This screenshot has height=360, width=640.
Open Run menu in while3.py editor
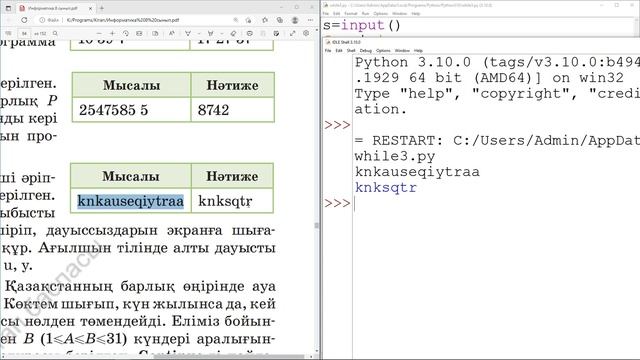(x=365, y=13)
